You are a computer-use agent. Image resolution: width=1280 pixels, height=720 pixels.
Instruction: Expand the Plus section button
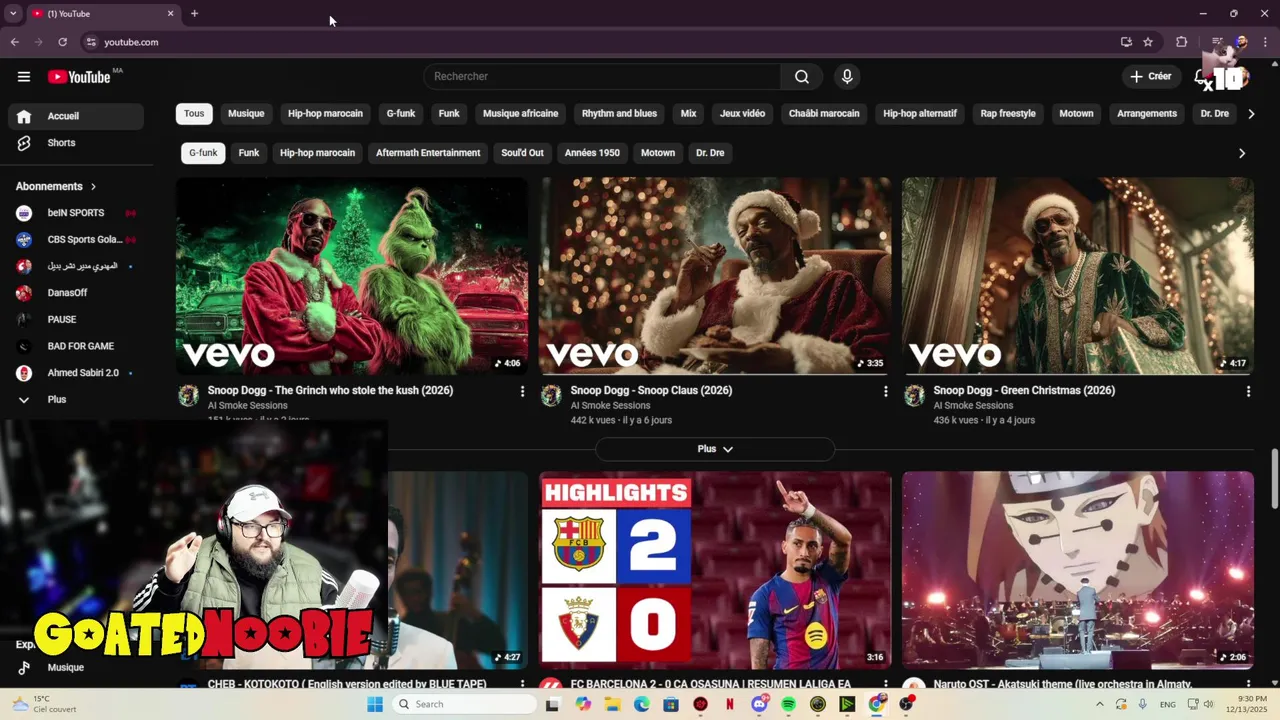[x=715, y=449]
